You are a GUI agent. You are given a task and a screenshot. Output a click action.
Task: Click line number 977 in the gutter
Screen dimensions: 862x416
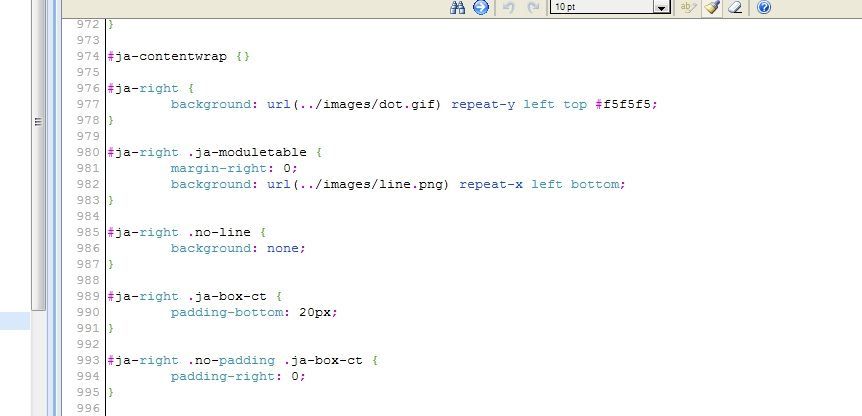tap(88, 104)
